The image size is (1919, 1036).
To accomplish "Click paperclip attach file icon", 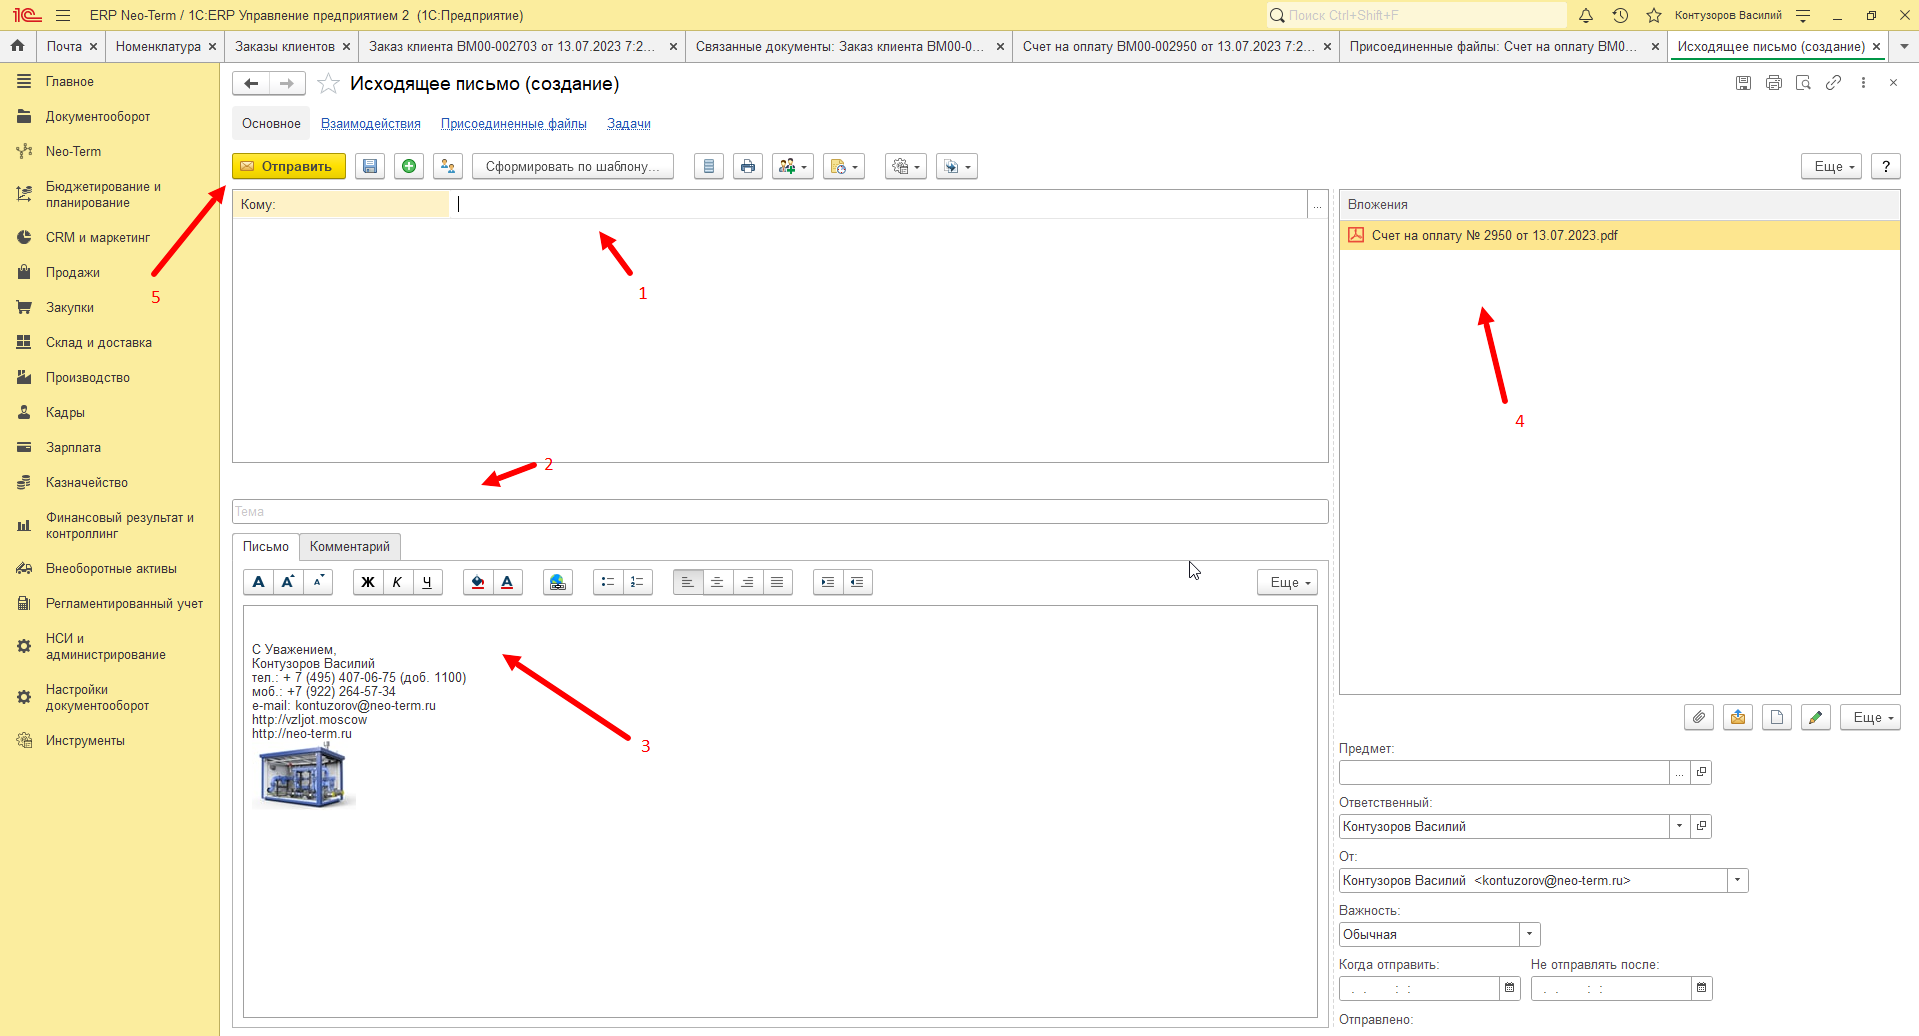I will 1699,717.
